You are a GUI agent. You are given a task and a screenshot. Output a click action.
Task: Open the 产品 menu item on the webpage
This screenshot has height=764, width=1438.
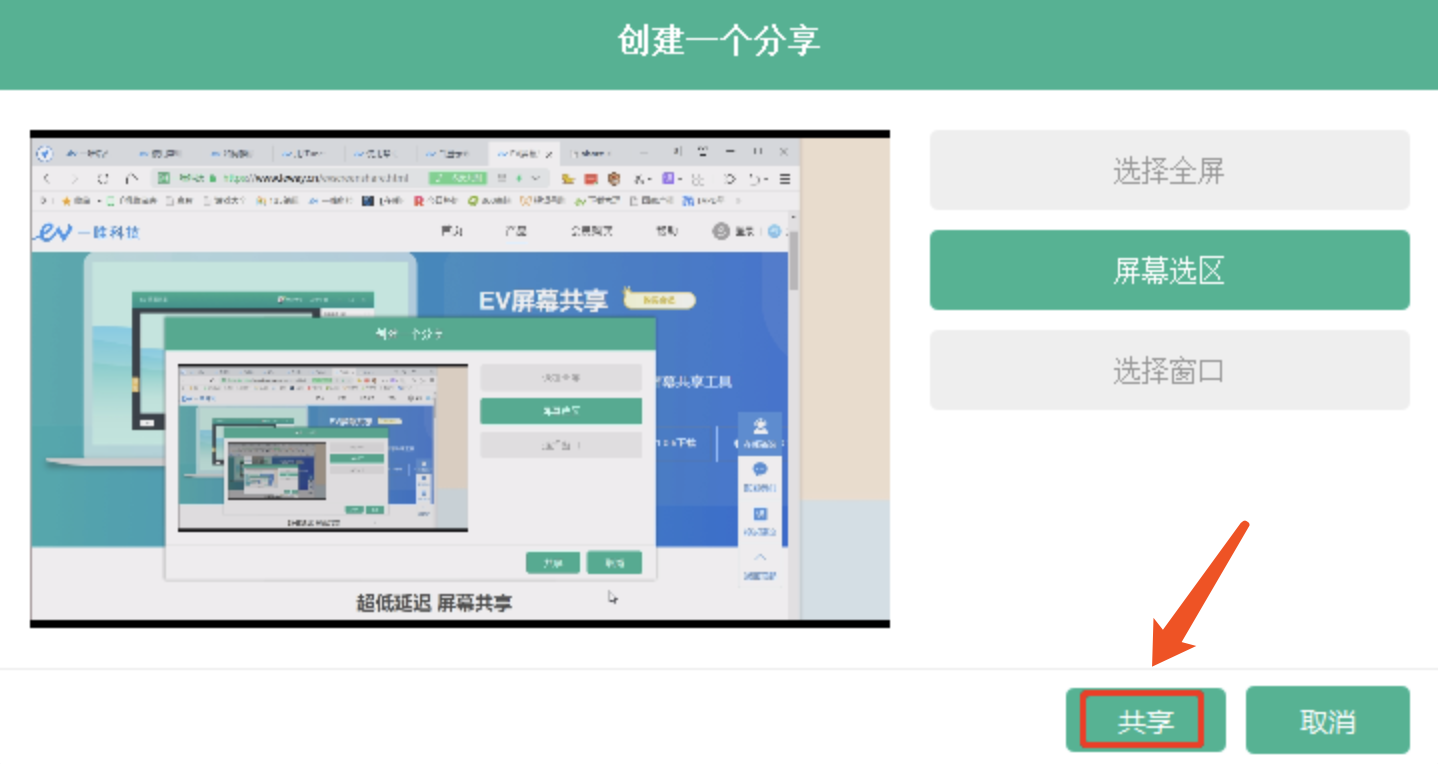[515, 231]
